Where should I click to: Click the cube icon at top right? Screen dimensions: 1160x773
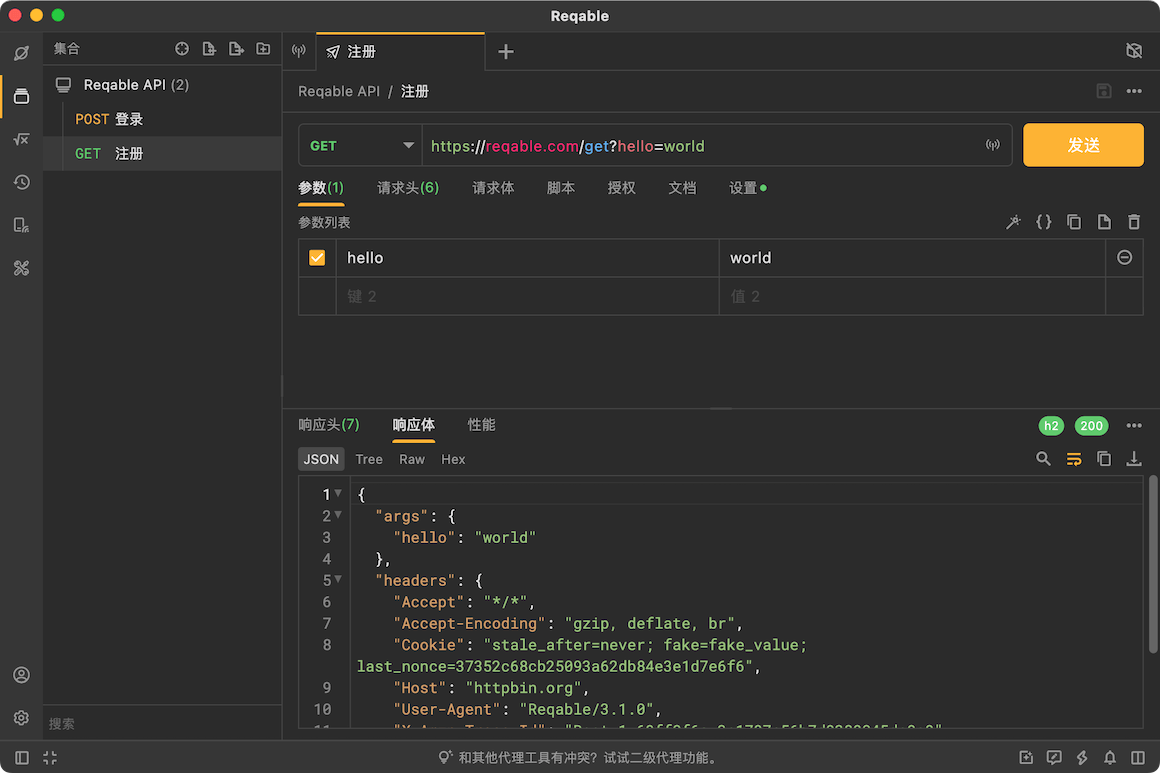click(x=1133, y=50)
